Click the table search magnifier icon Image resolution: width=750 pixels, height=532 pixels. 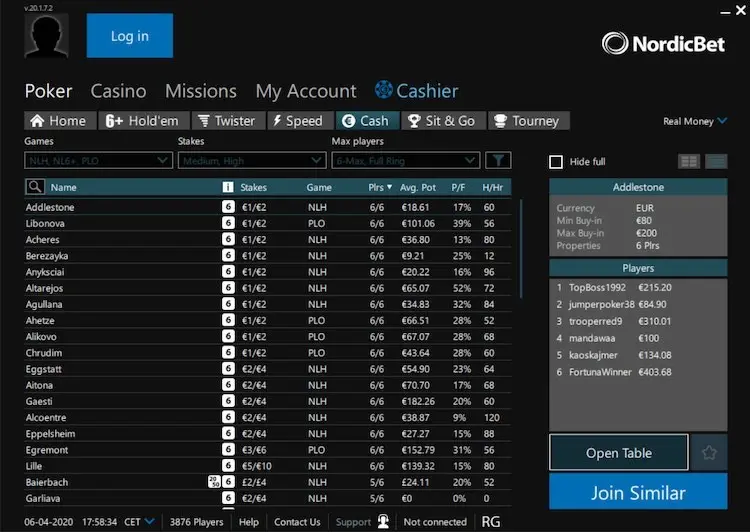35,187
